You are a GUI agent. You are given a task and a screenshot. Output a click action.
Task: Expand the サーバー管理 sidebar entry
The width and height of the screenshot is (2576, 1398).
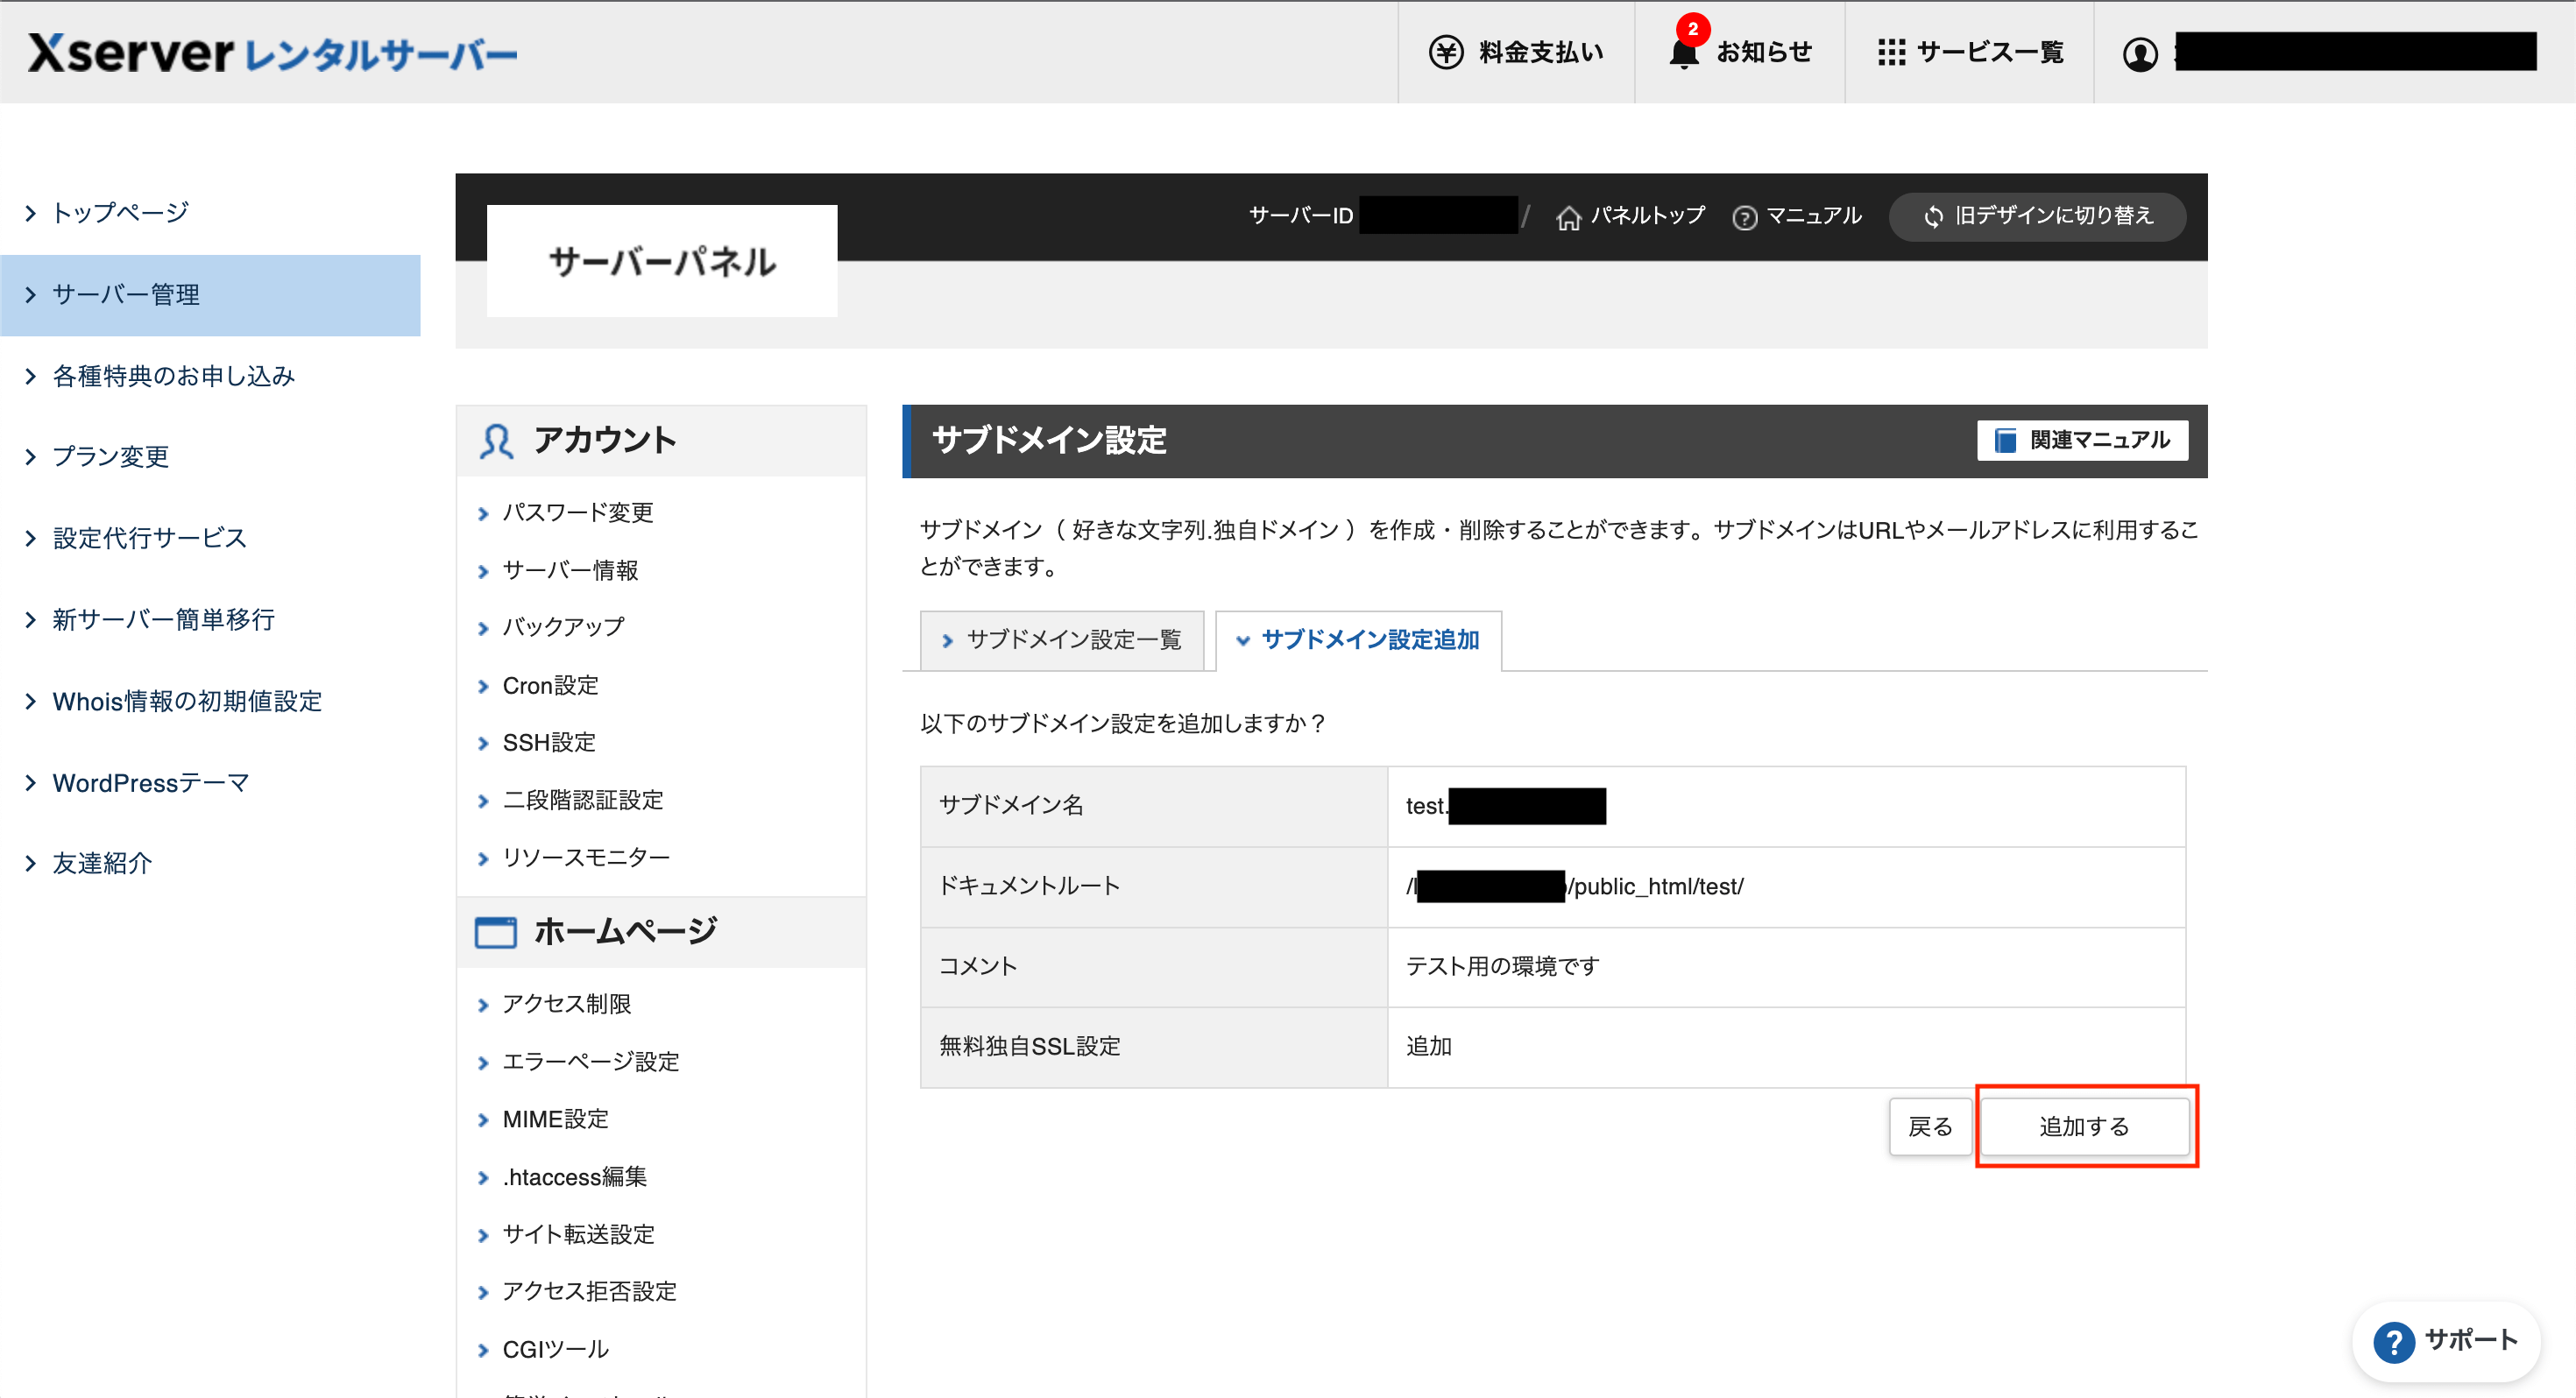point(124,295)
